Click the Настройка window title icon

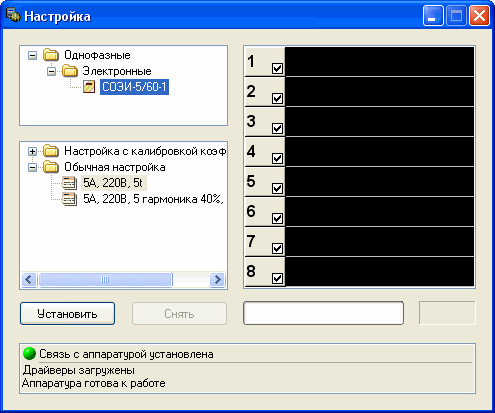click(13, 15)
